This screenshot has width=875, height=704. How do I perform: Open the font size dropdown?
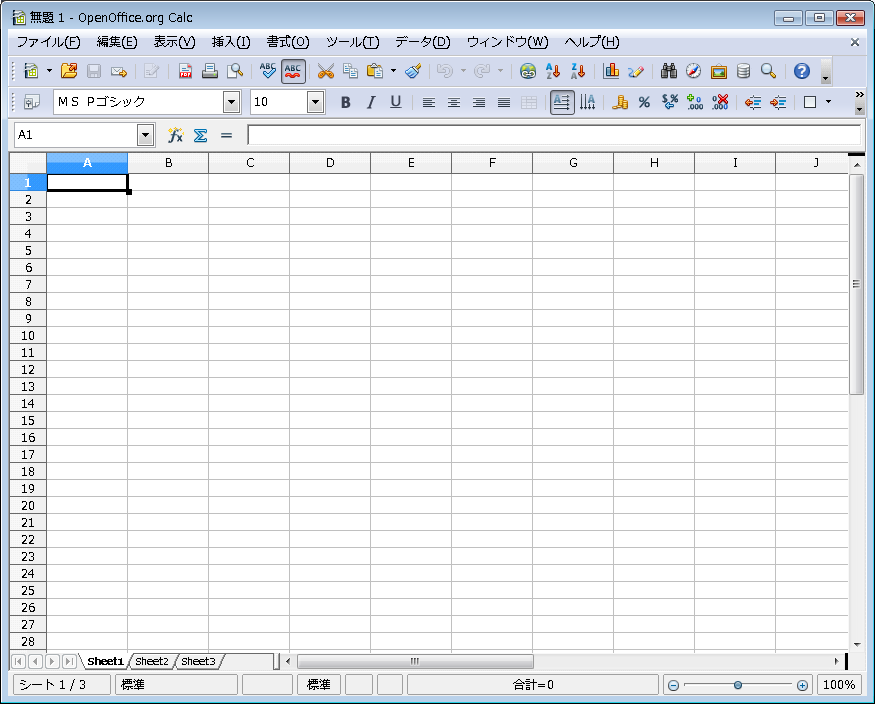click(x=316, y=102)
